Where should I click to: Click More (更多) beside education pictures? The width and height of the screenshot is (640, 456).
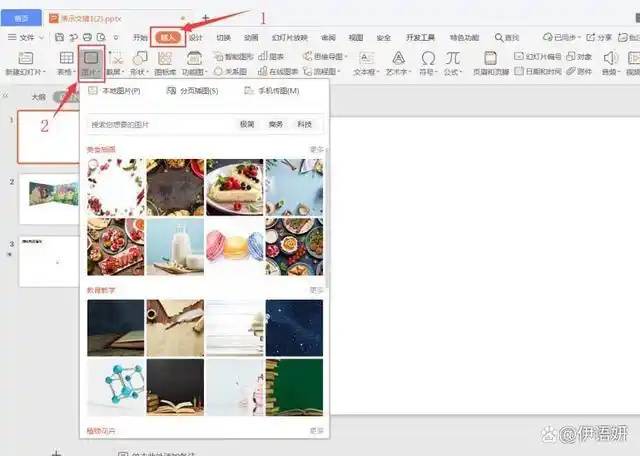point(317,290)
